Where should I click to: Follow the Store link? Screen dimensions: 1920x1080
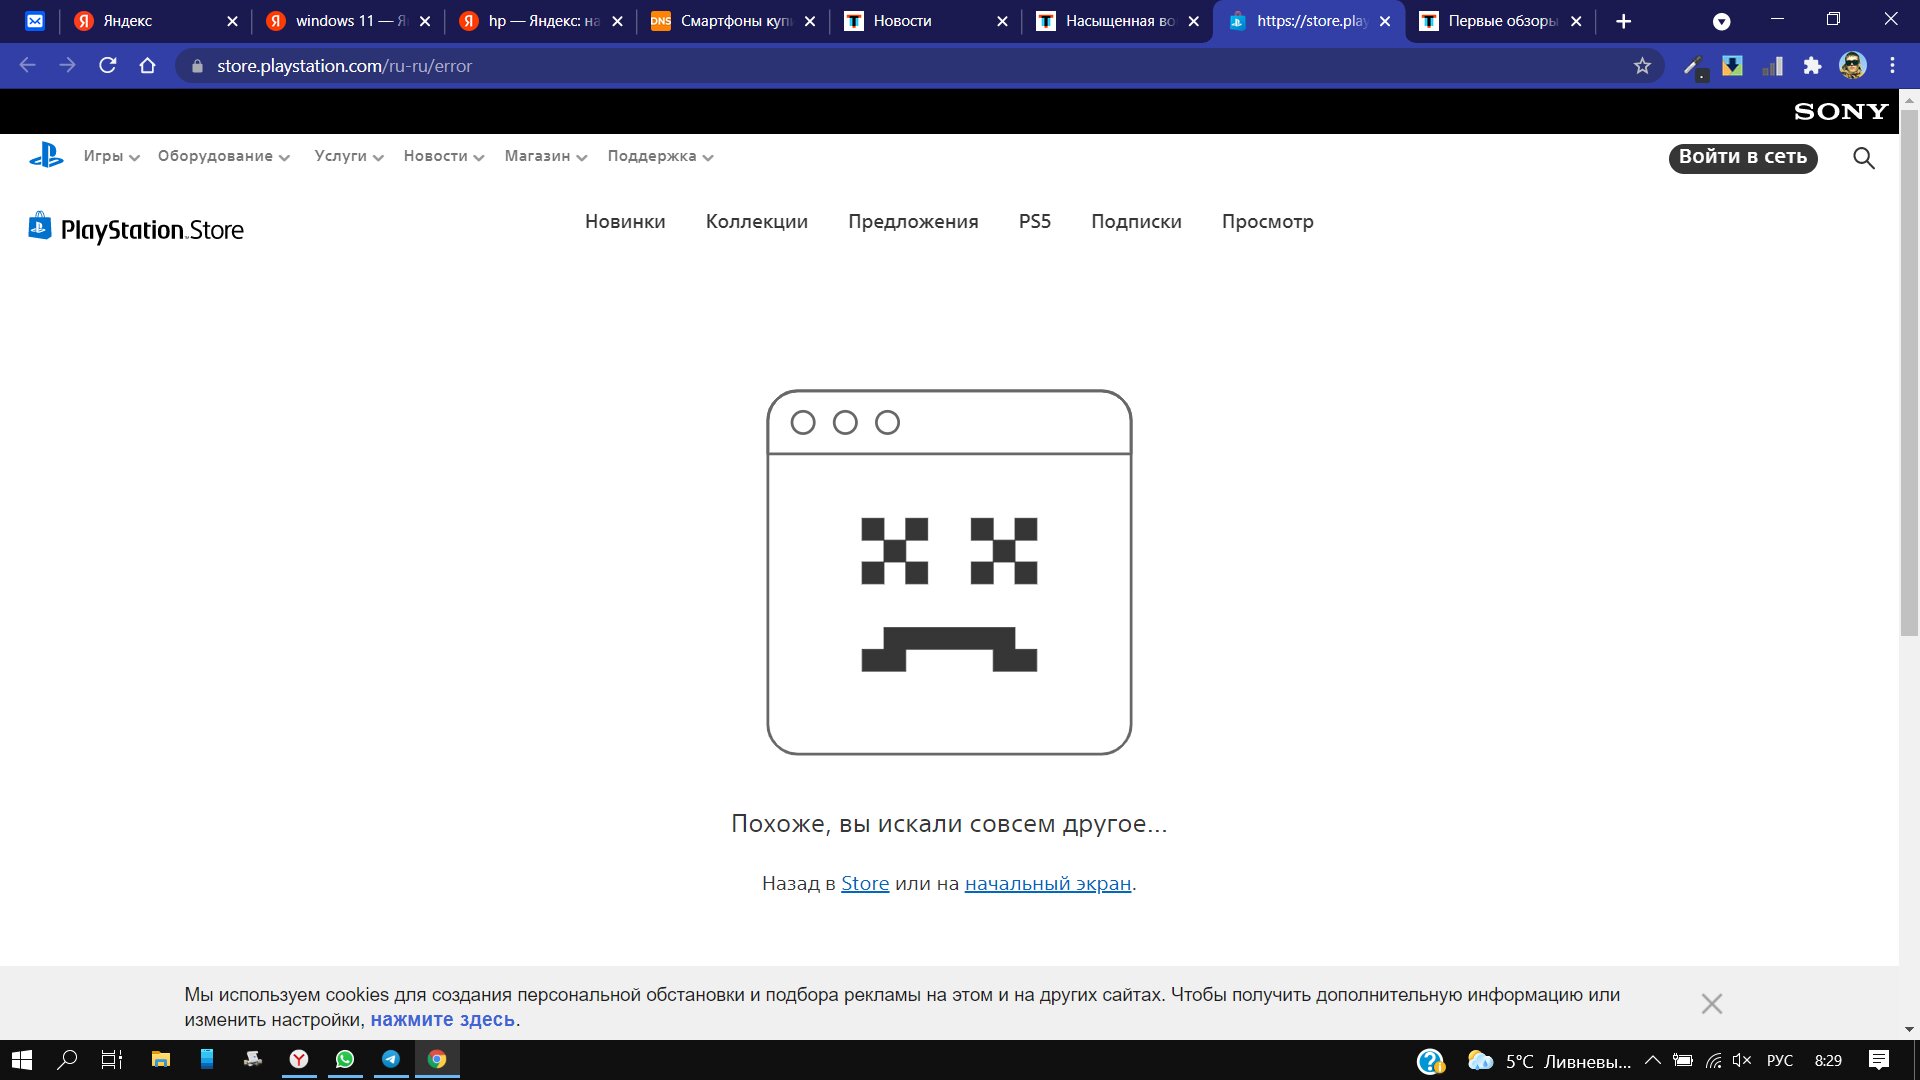click(865, 883)
